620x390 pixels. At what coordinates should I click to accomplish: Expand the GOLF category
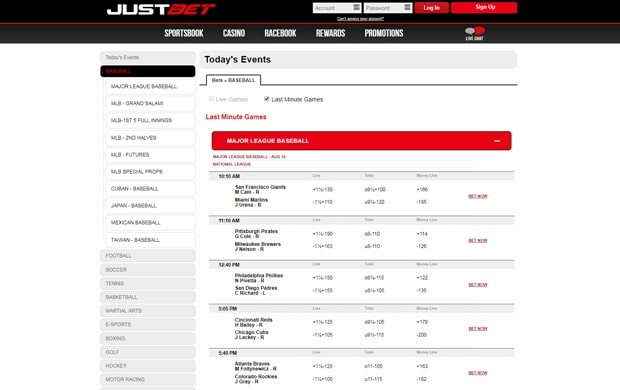(147, 352)
